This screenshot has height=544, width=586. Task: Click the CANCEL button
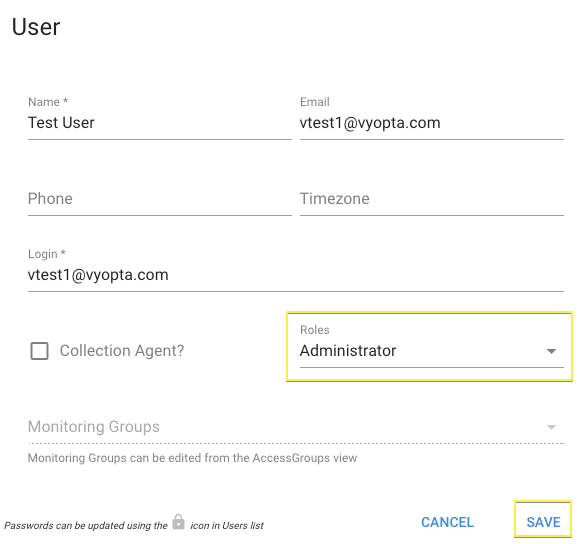(447, 522)
